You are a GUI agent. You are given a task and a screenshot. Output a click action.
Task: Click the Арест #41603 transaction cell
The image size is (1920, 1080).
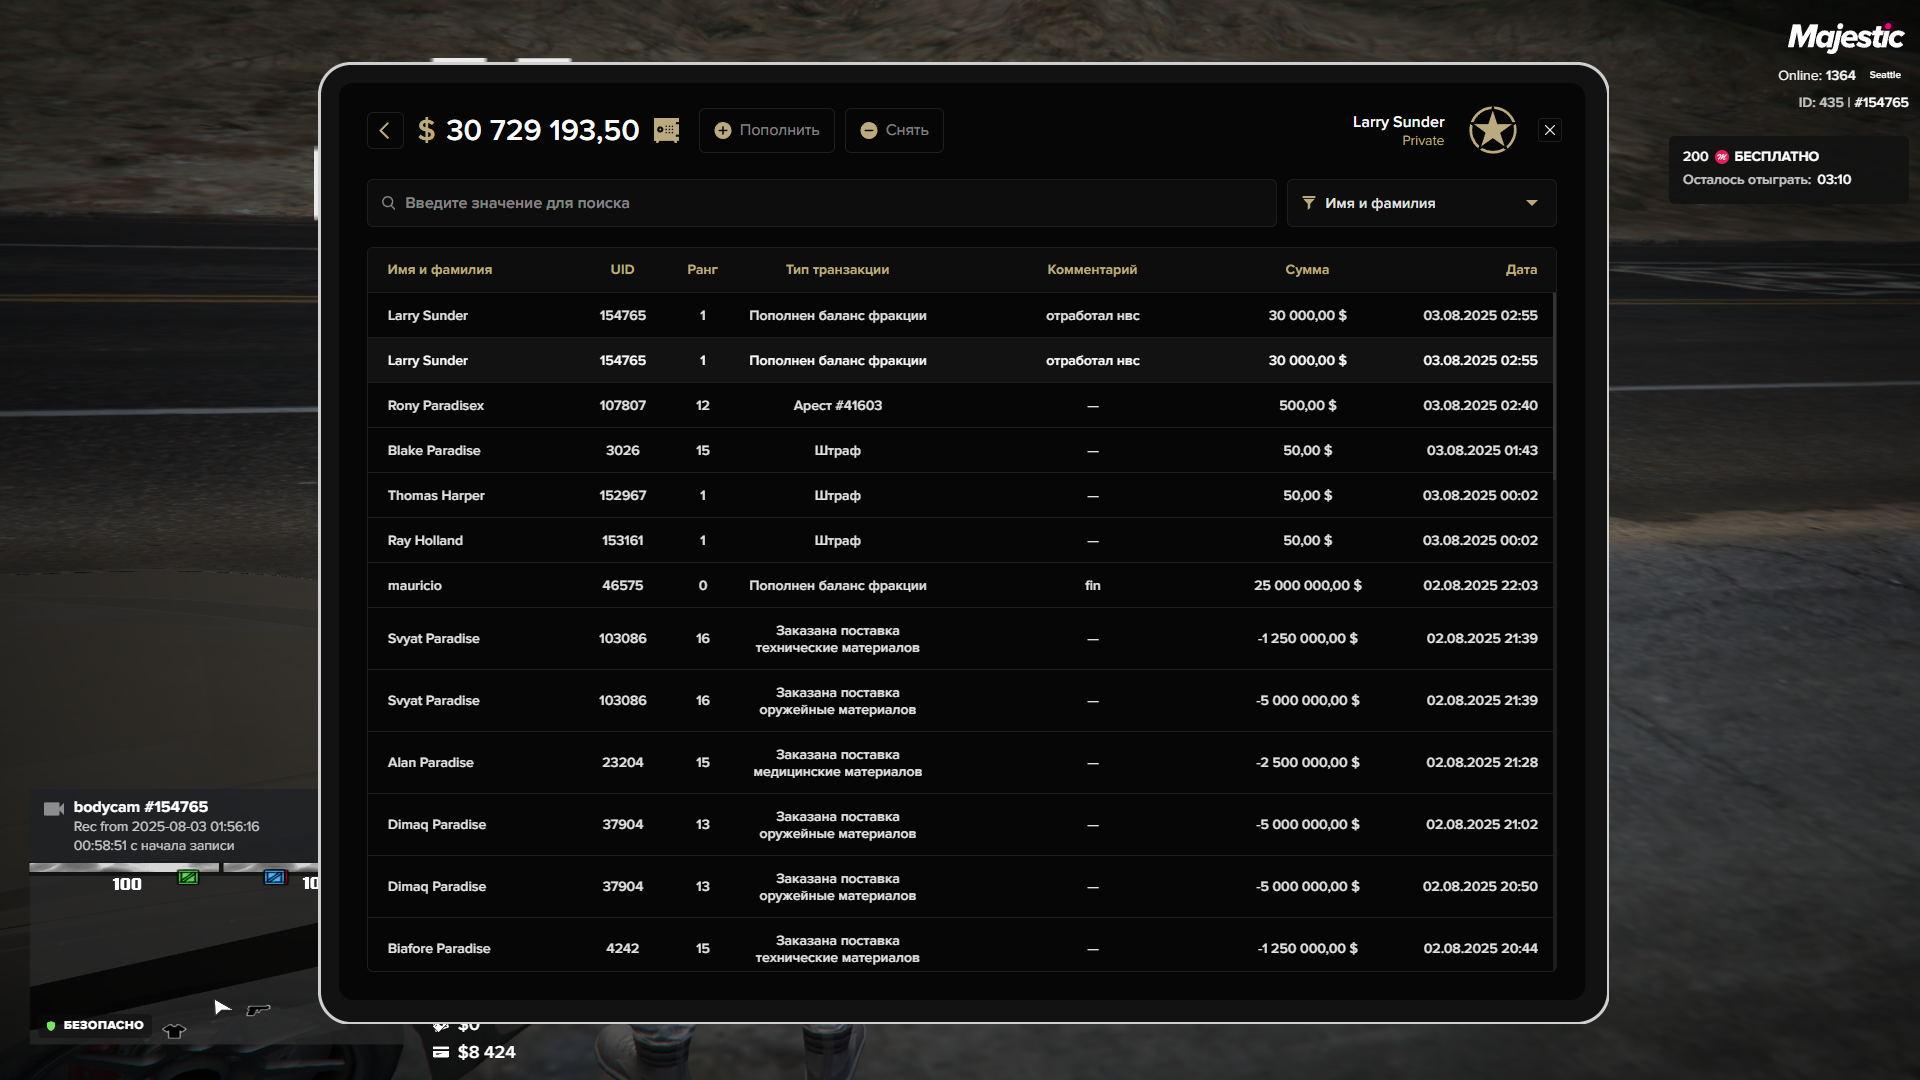pyautogui.click(x=838, y=406)
